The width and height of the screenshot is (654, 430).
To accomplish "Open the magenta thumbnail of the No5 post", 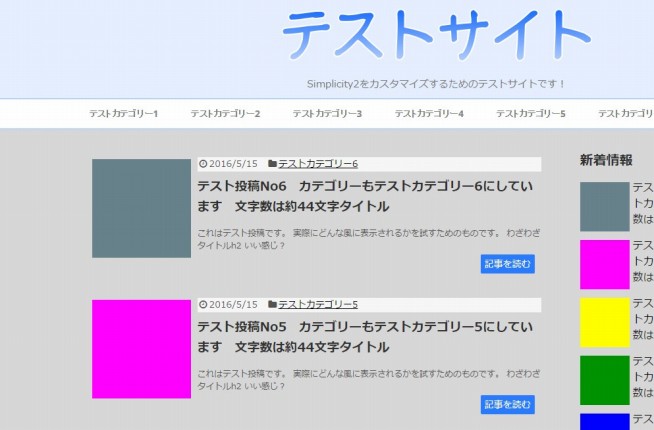I will [141, 349].
